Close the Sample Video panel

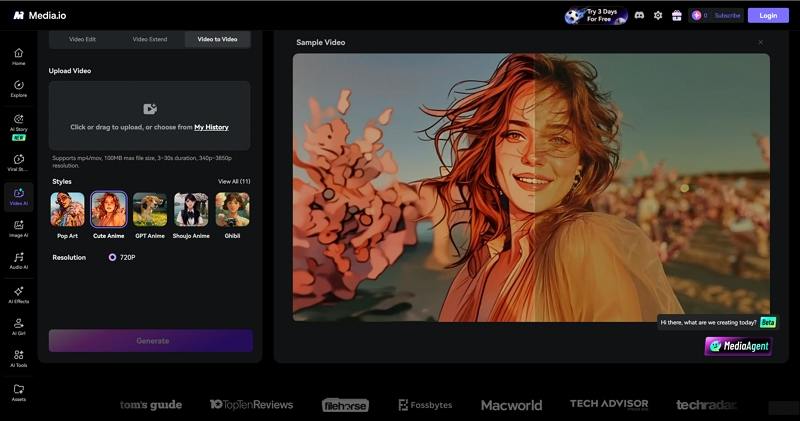(760, 42)
